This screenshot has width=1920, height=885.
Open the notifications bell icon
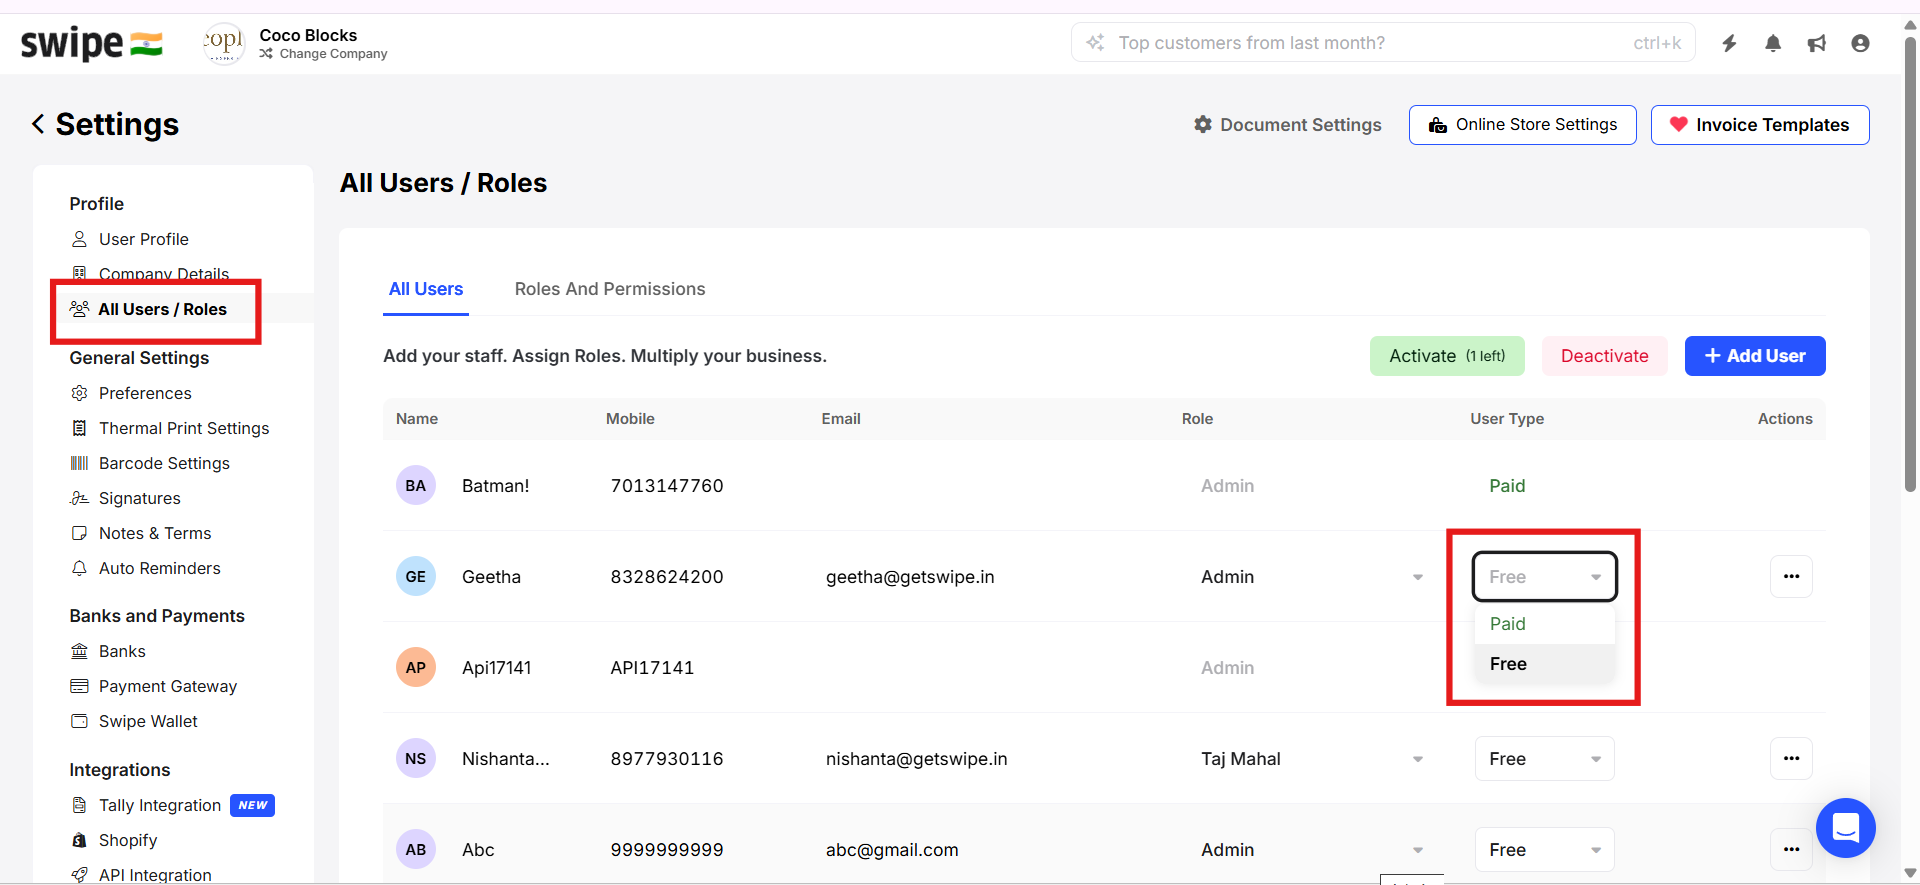1773,43
